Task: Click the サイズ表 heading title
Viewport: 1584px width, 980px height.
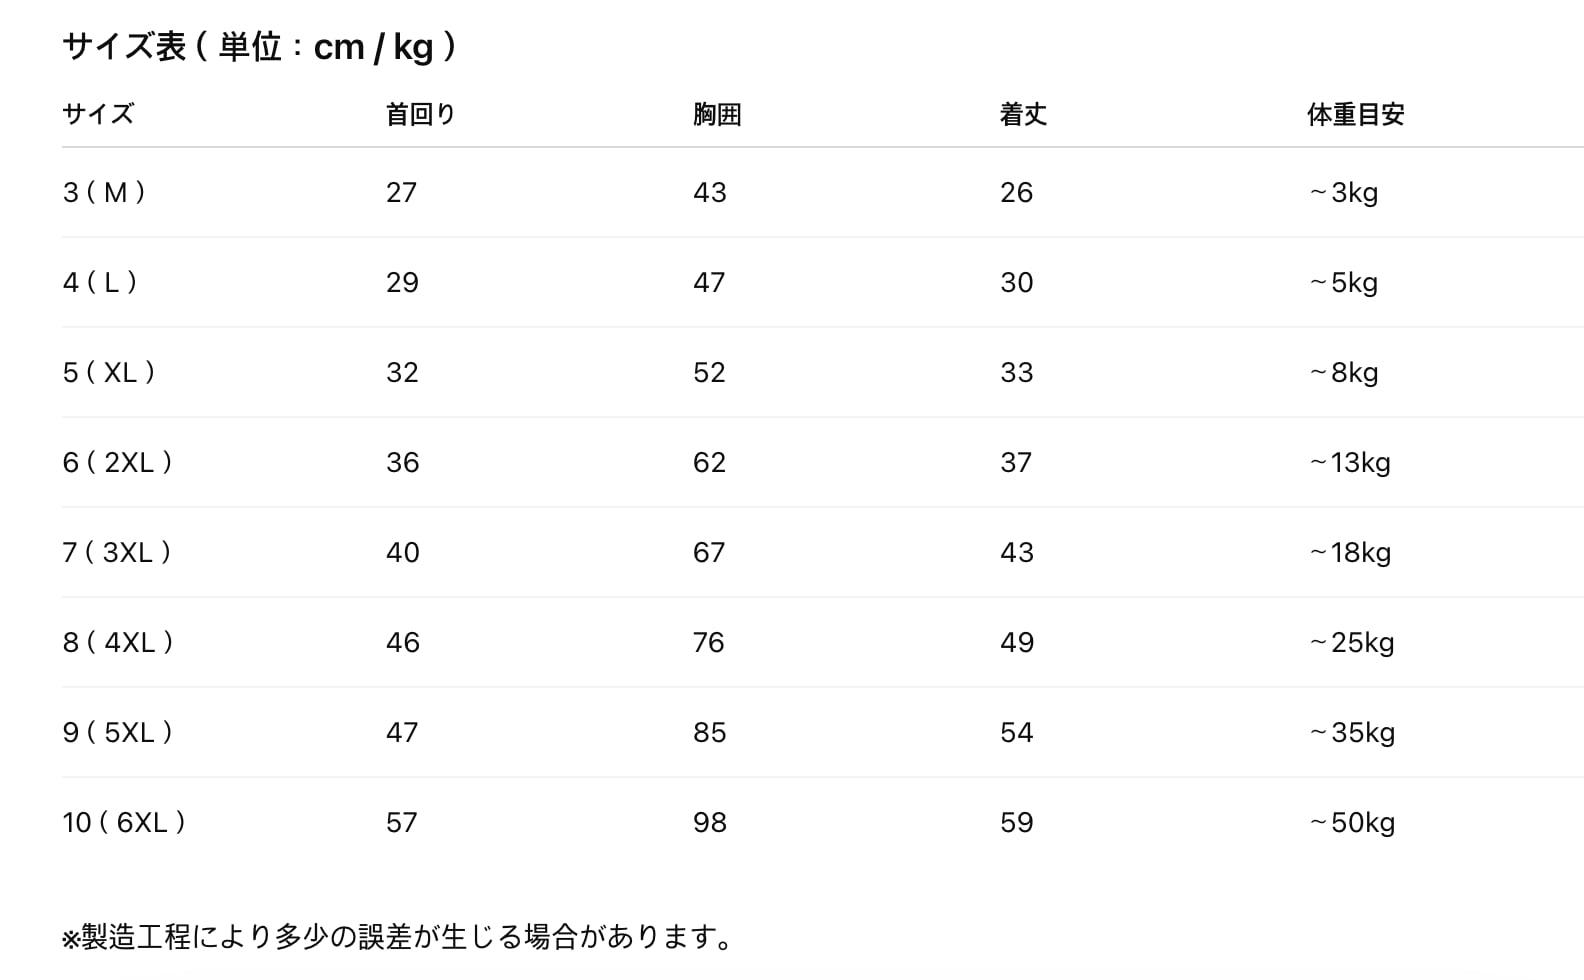Action: coord(259,47)
